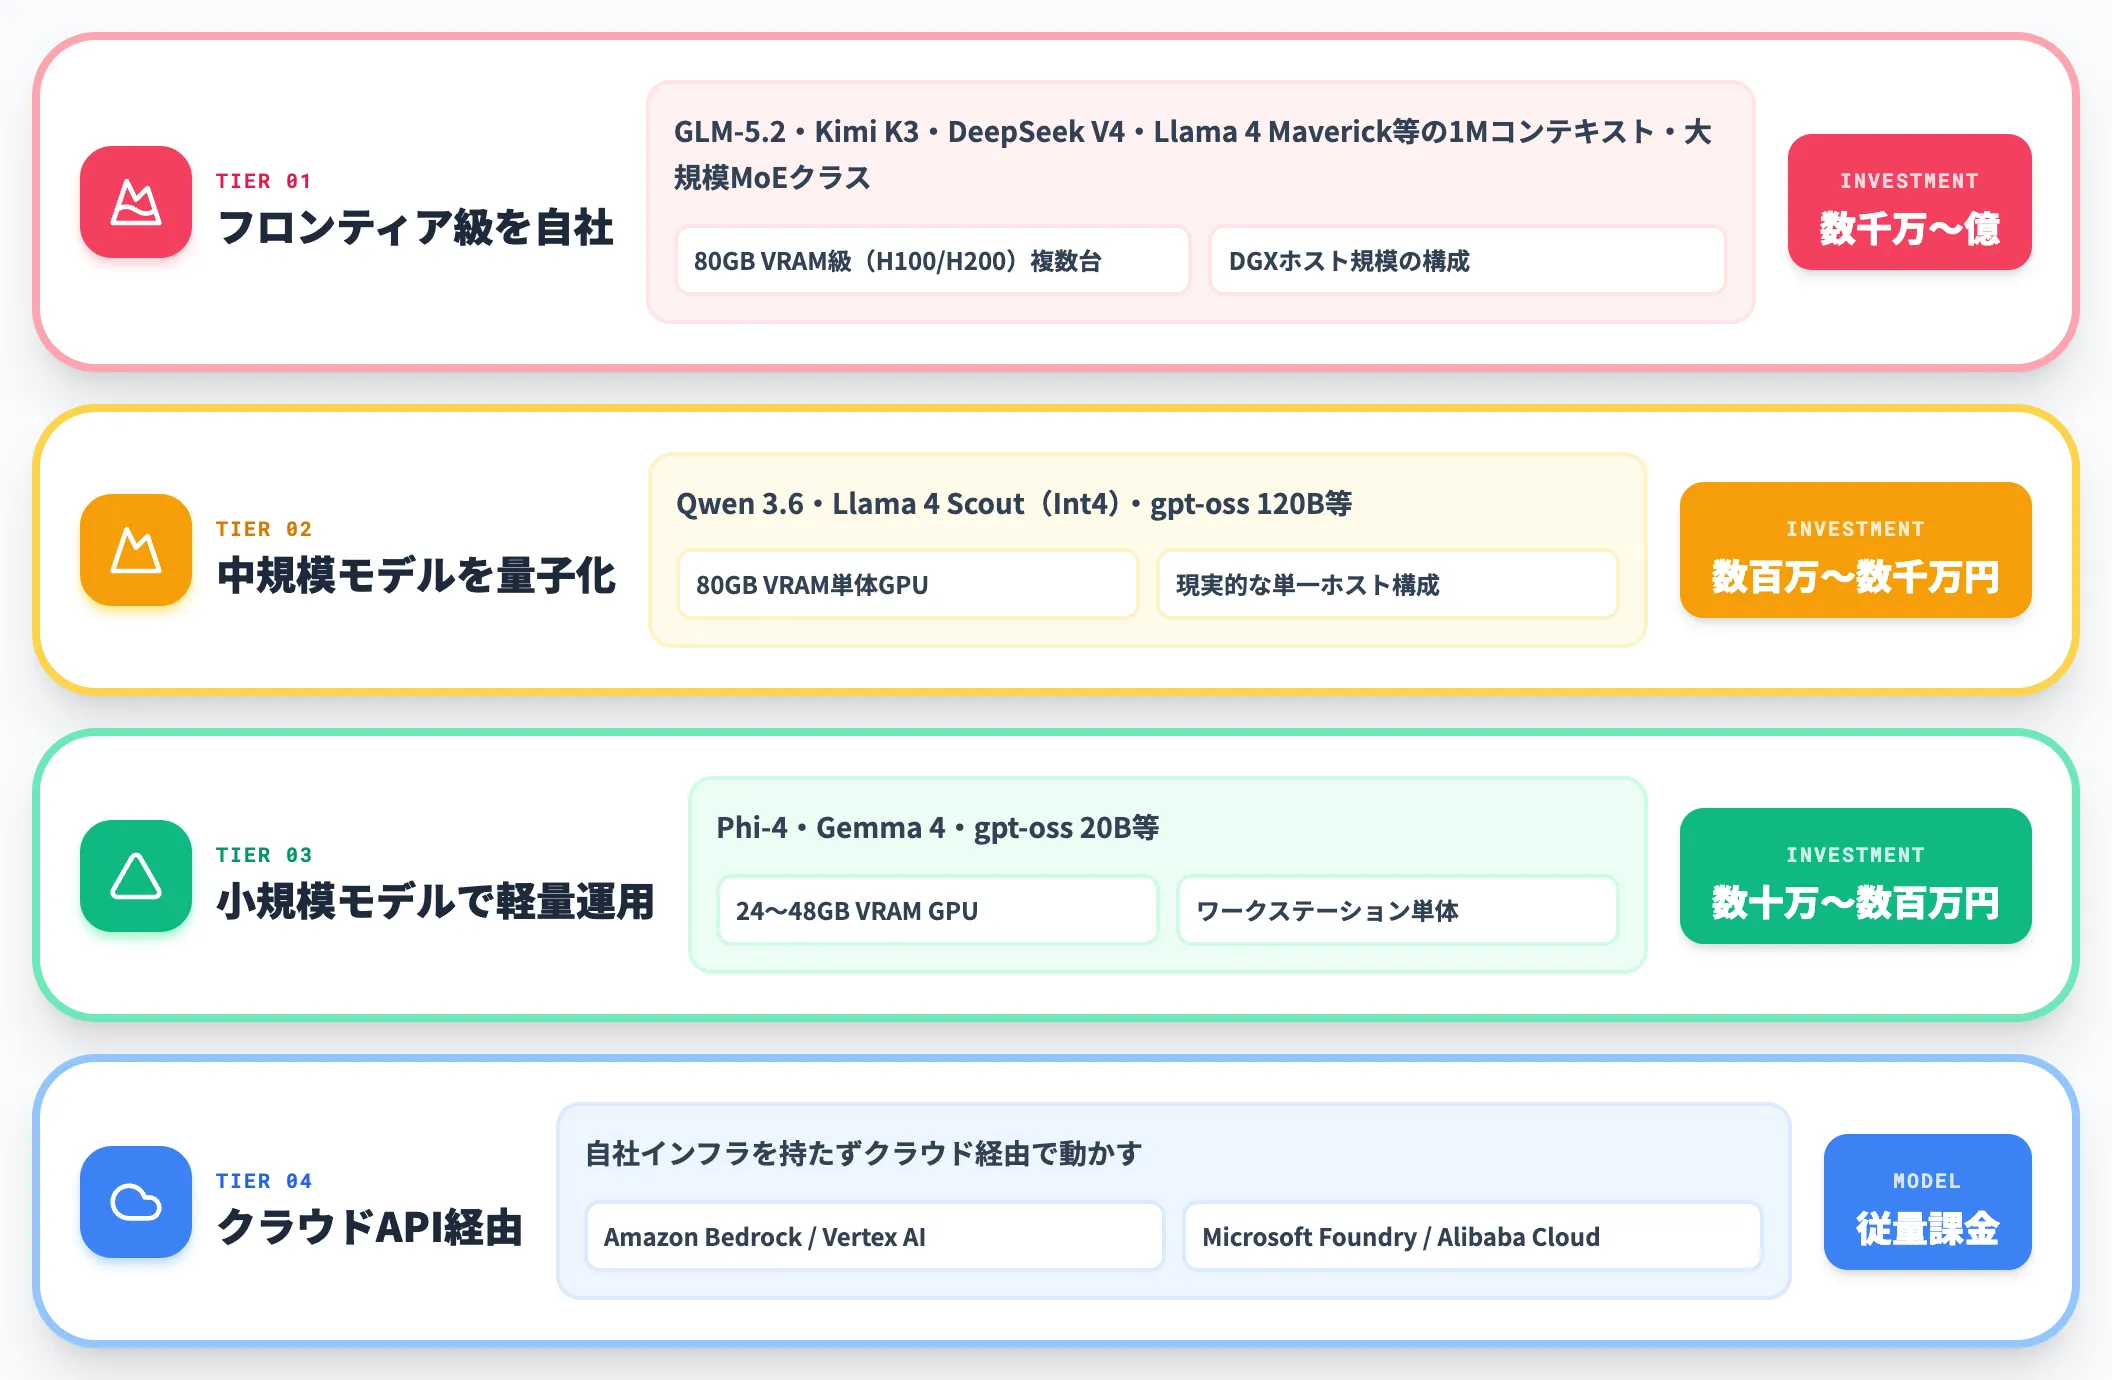This screenshot has width=2112, height=1380.
Task: Click the TIER 01 label
Action: click(264, 181)
